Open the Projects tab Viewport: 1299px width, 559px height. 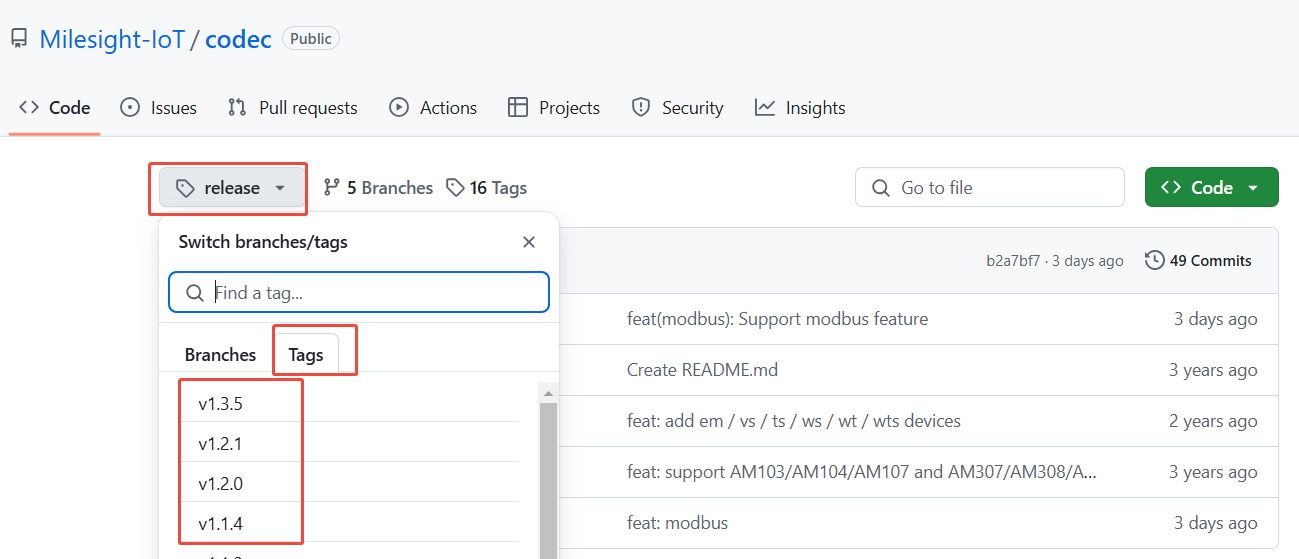click(x=554, y=107)
